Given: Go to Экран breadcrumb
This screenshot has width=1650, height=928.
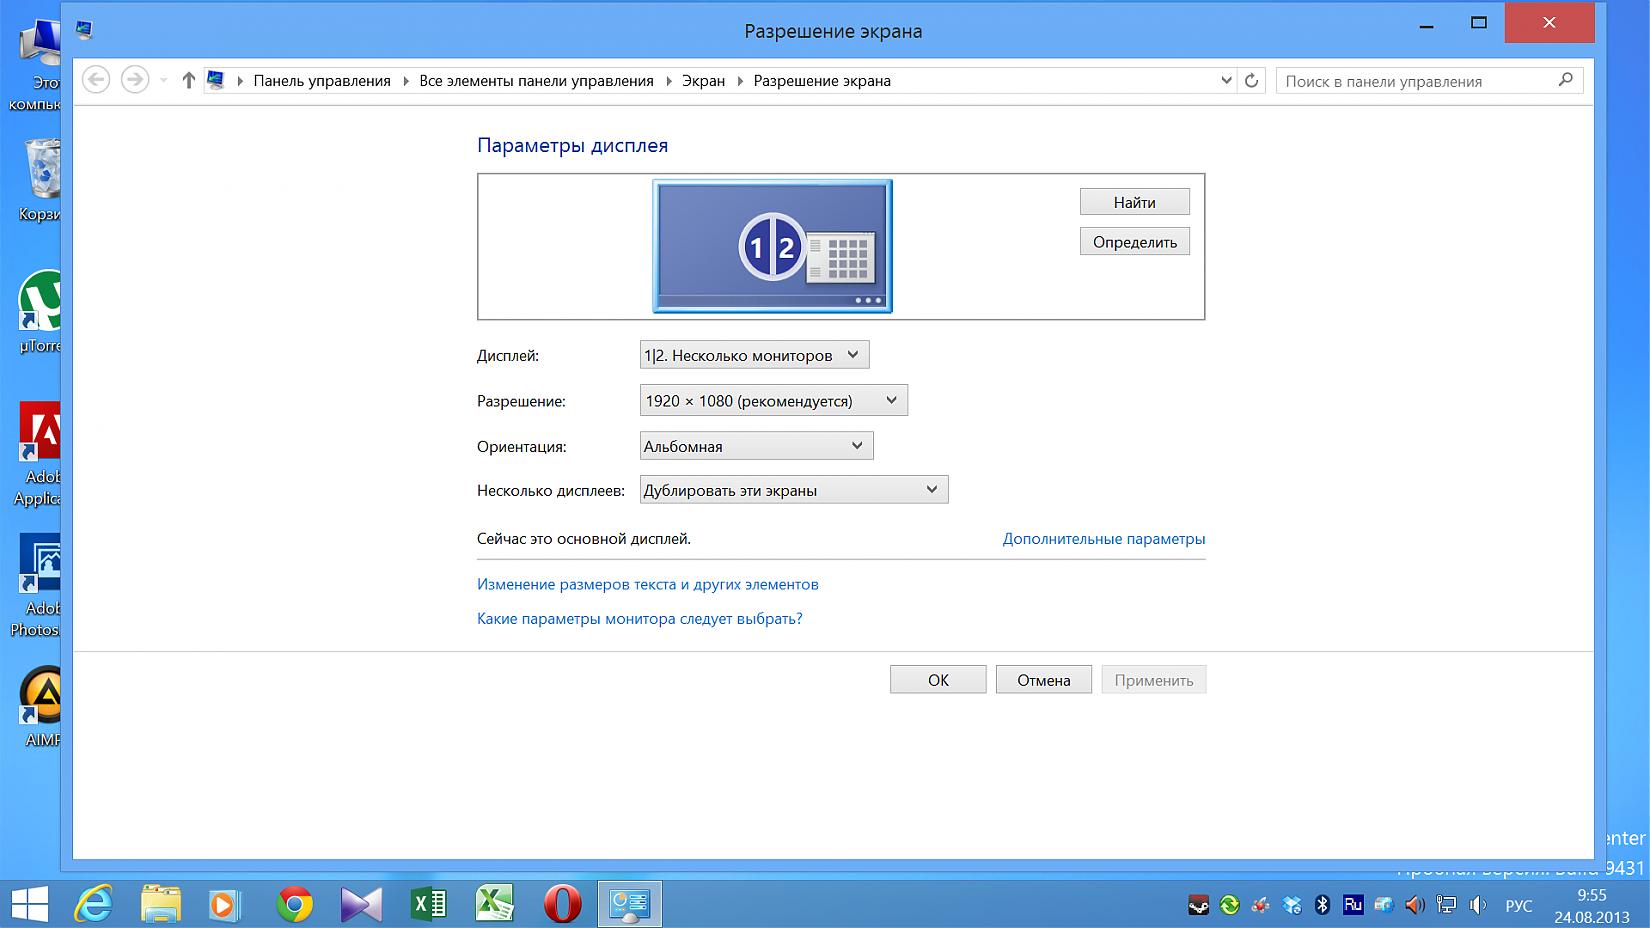Looking at the screenshot, I should 703,81.
